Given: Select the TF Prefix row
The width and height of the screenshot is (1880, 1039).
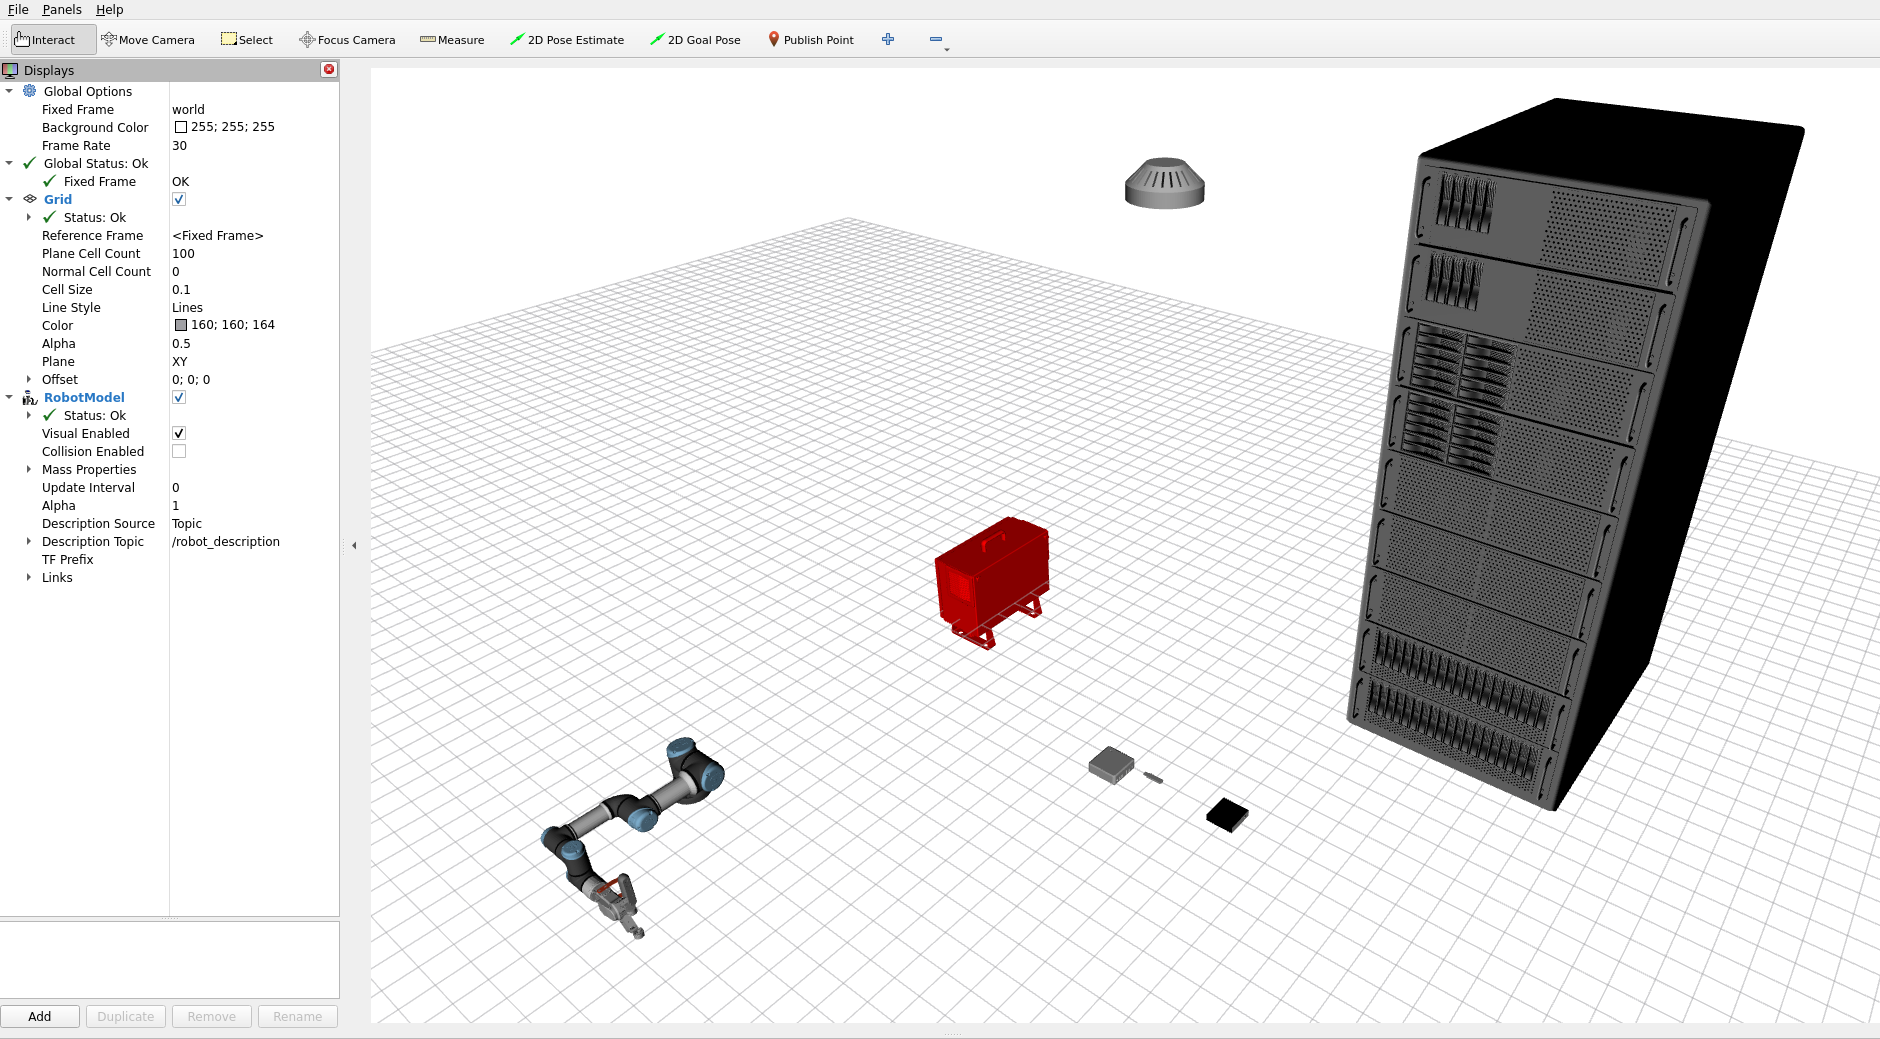Looking at the screenshot, I should pos(169,559).
